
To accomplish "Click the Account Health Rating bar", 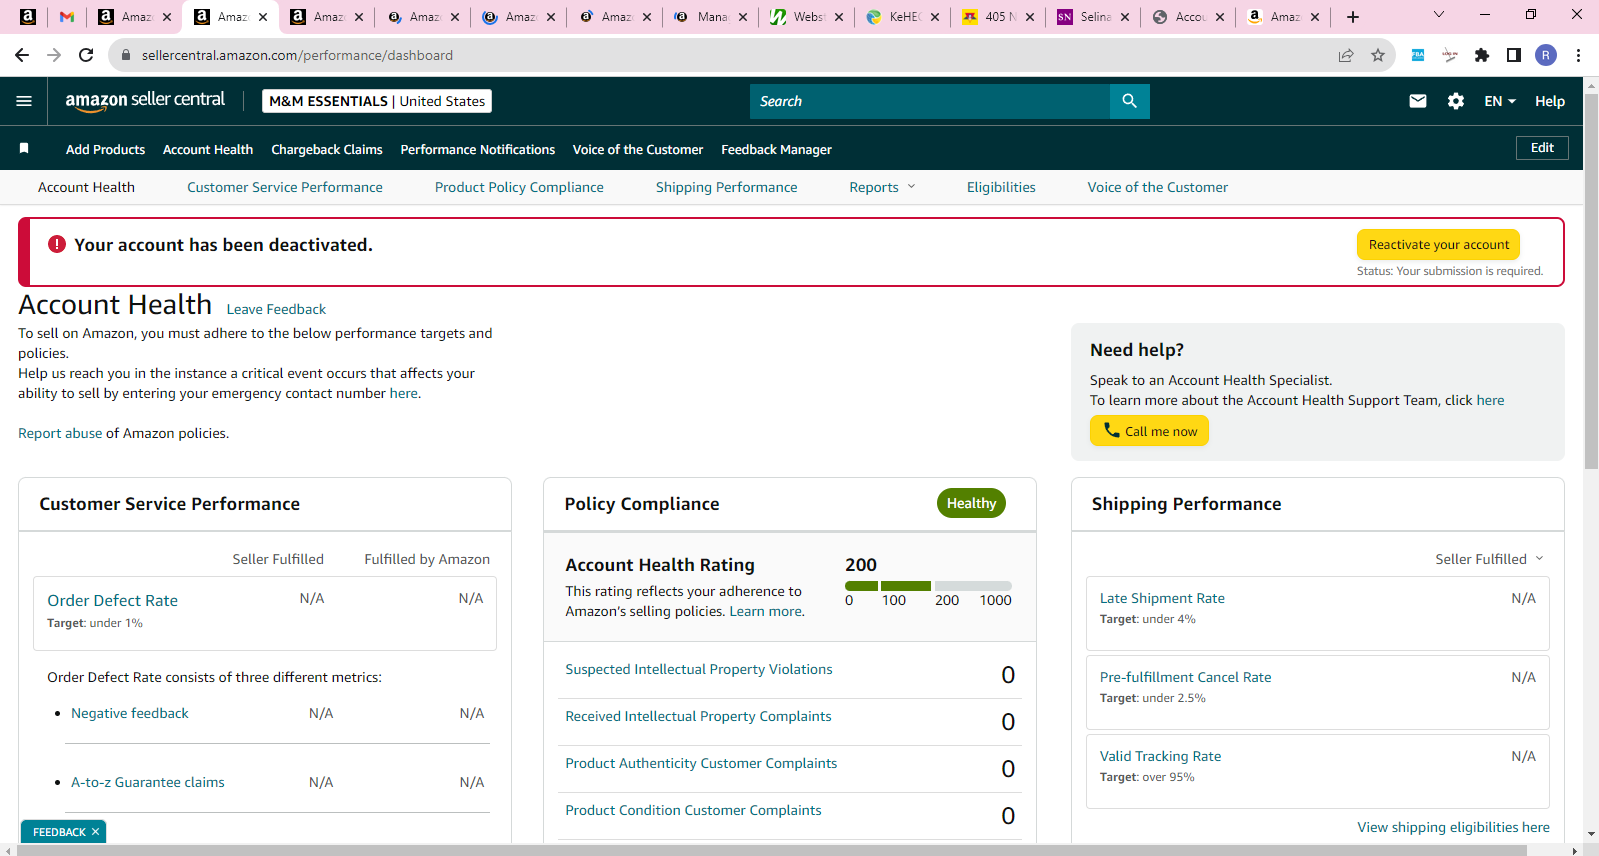I will point(928,586).
